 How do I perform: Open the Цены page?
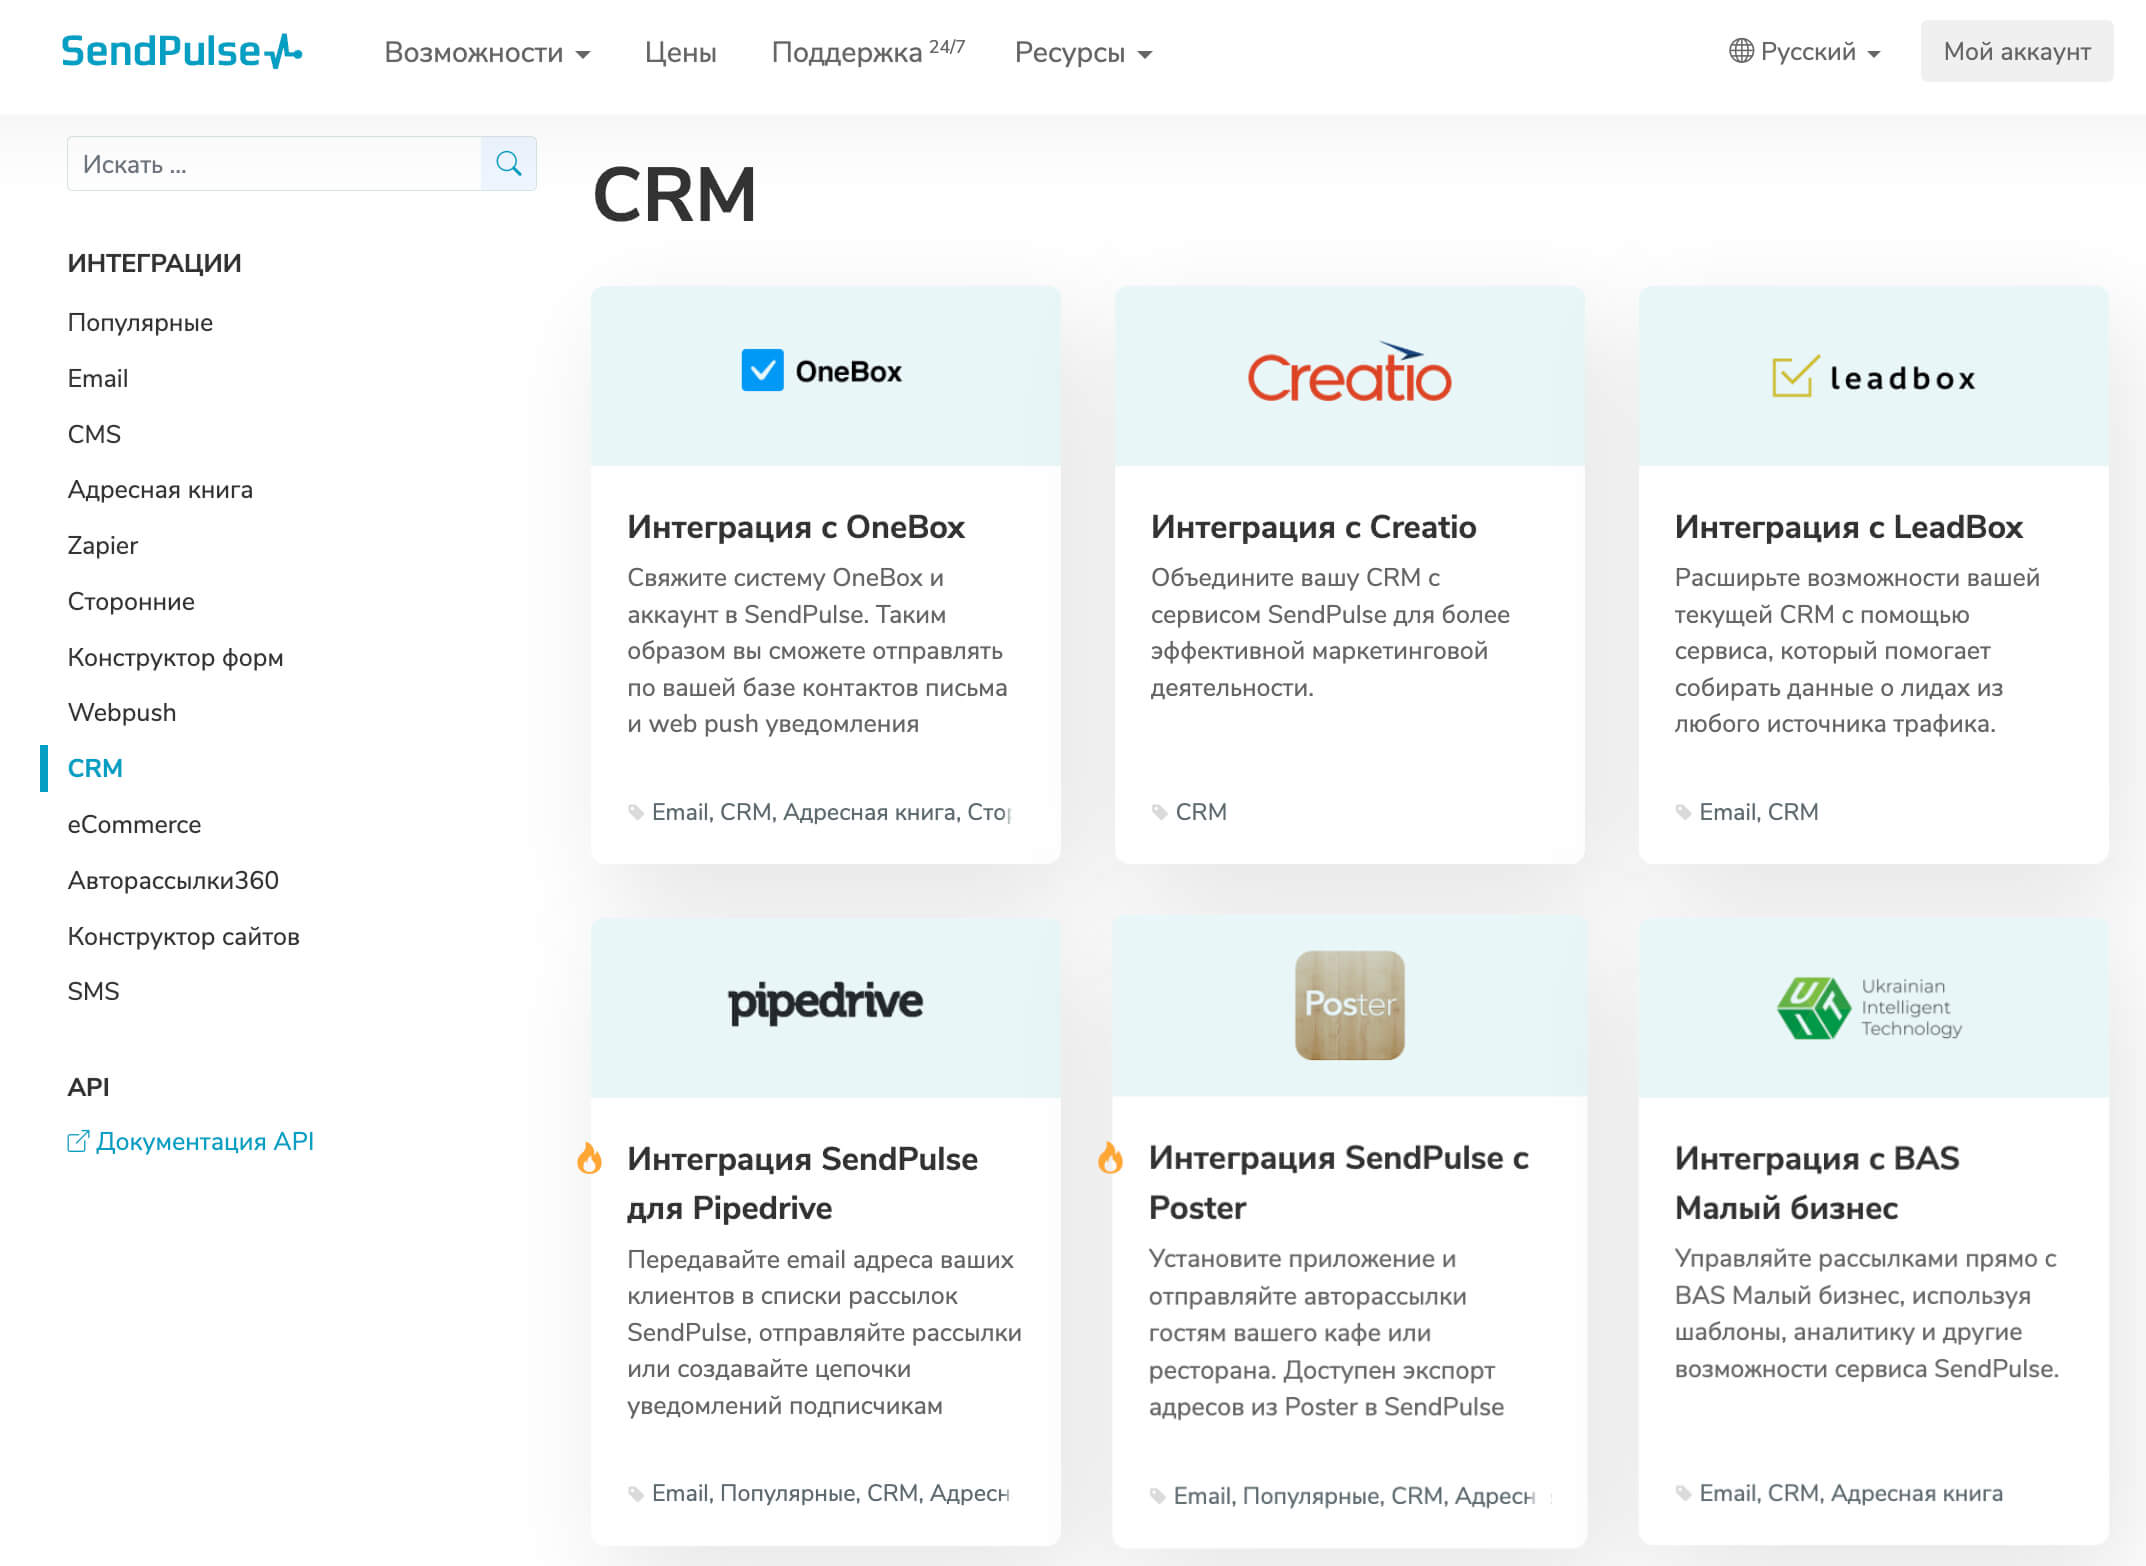point(680,52)
